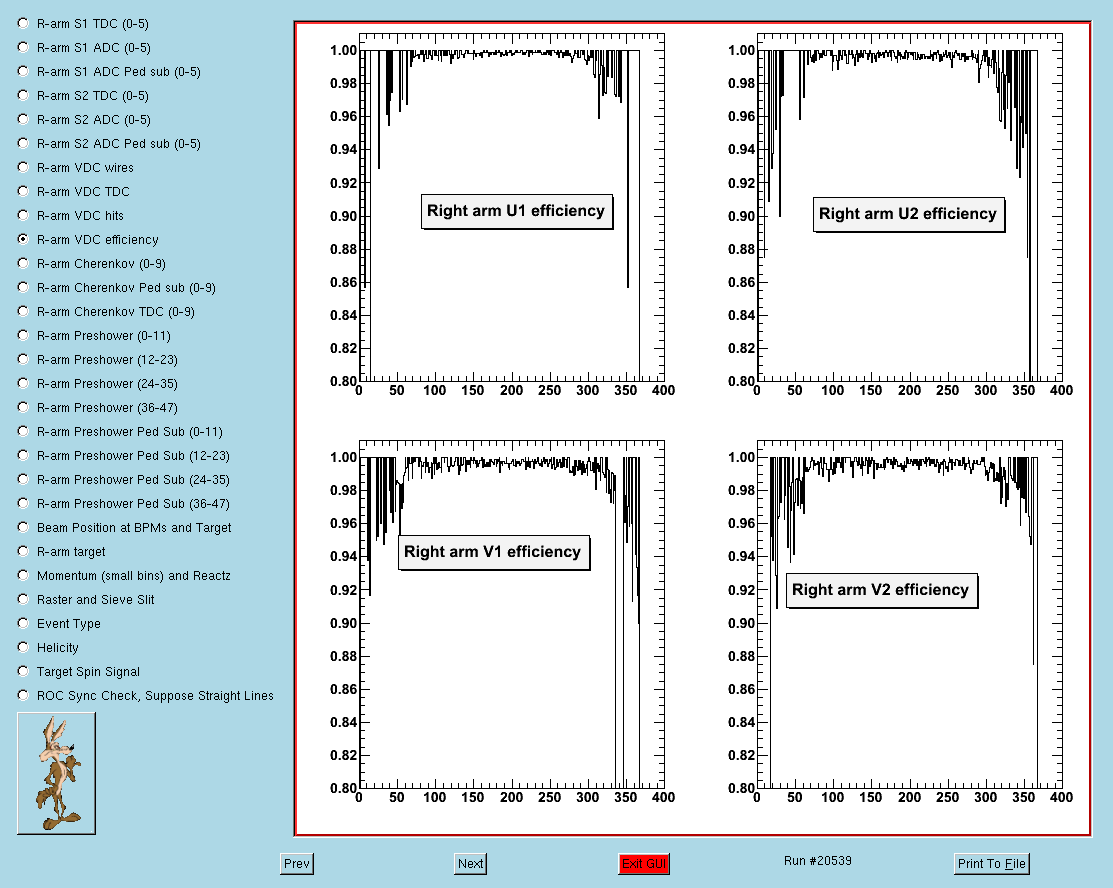Choose Momentum (small bins) and Reactz
The height and width of the screenshot is (888, 1113).
pyautogui.click(x=23, y=575)
